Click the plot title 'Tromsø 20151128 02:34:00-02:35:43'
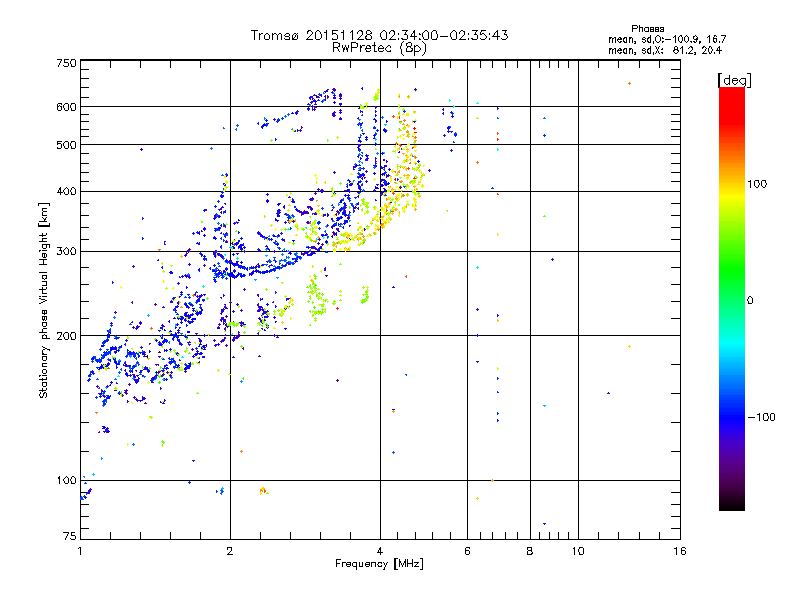The height and width of the screenshot is (600, 800). point(379,35)
